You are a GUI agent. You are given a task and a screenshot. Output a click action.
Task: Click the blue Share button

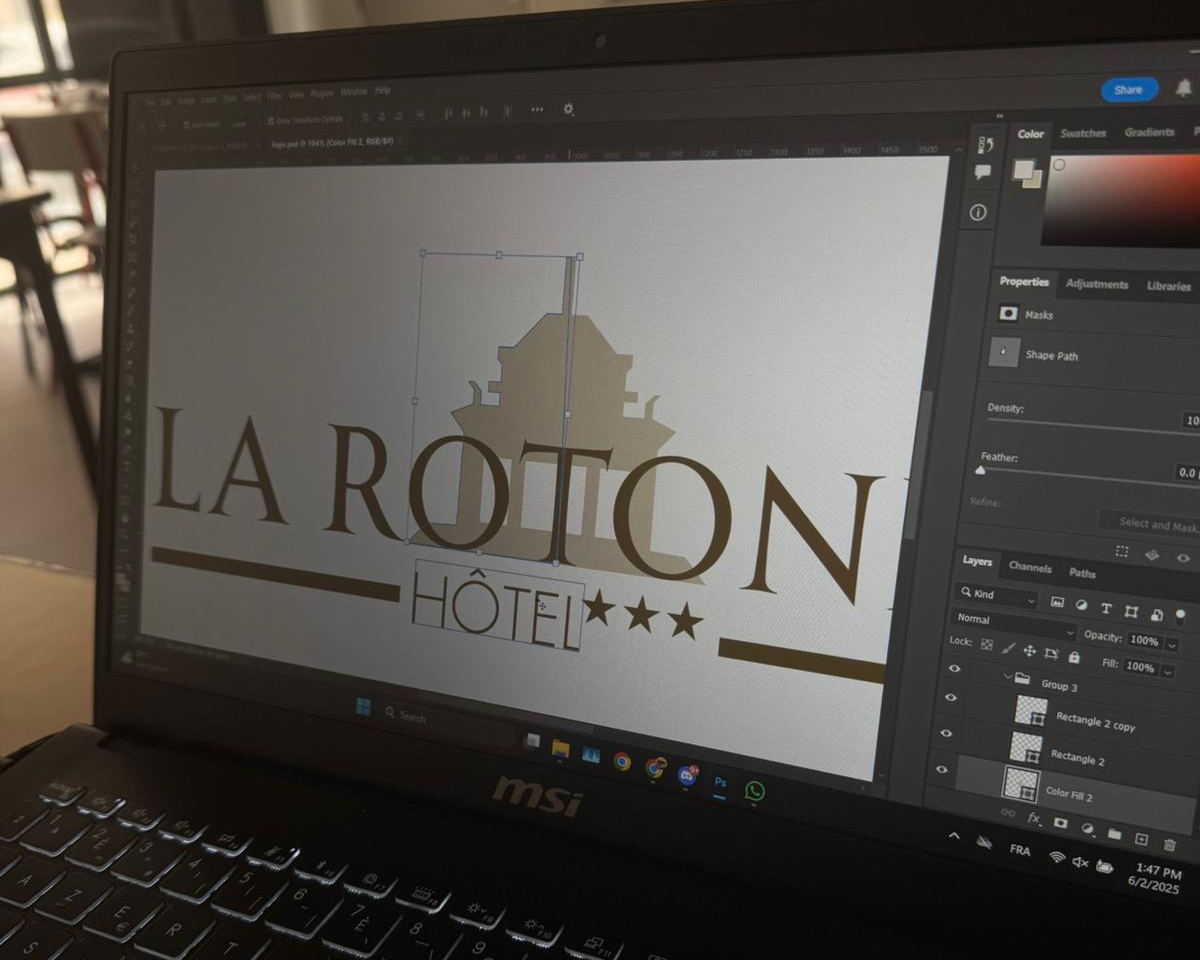[1129, 90]
